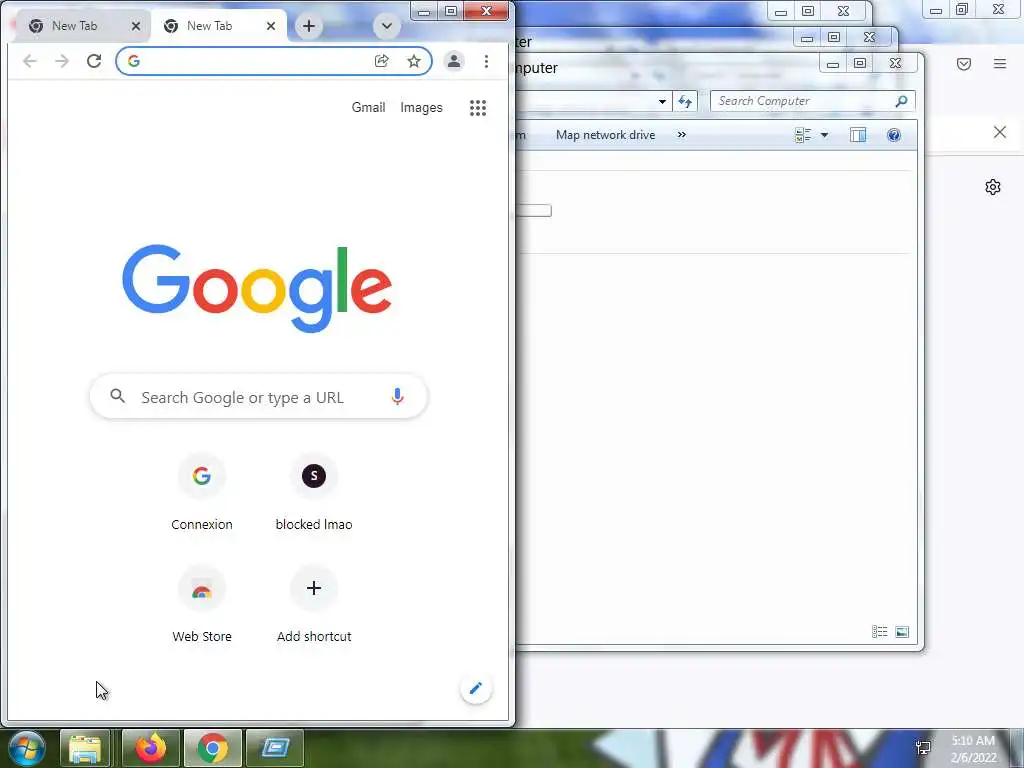Open File Explorer from the taskbar
The height and width of the screenshot is (768, 1024).
tap(85, 748)
